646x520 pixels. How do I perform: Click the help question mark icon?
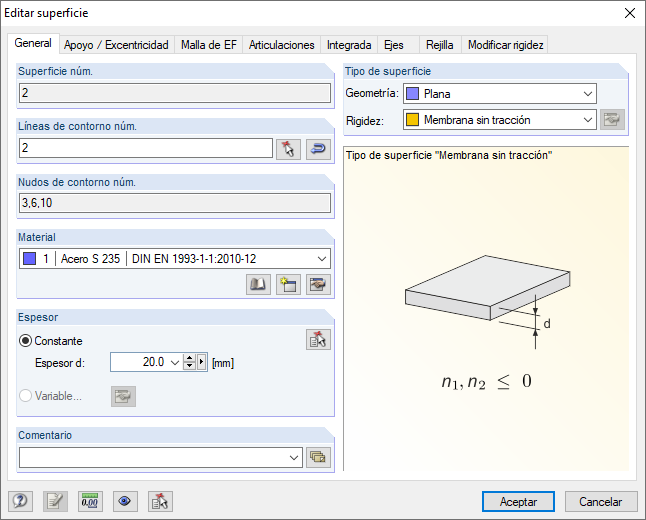pyautogui.click(x=20, y=502)
